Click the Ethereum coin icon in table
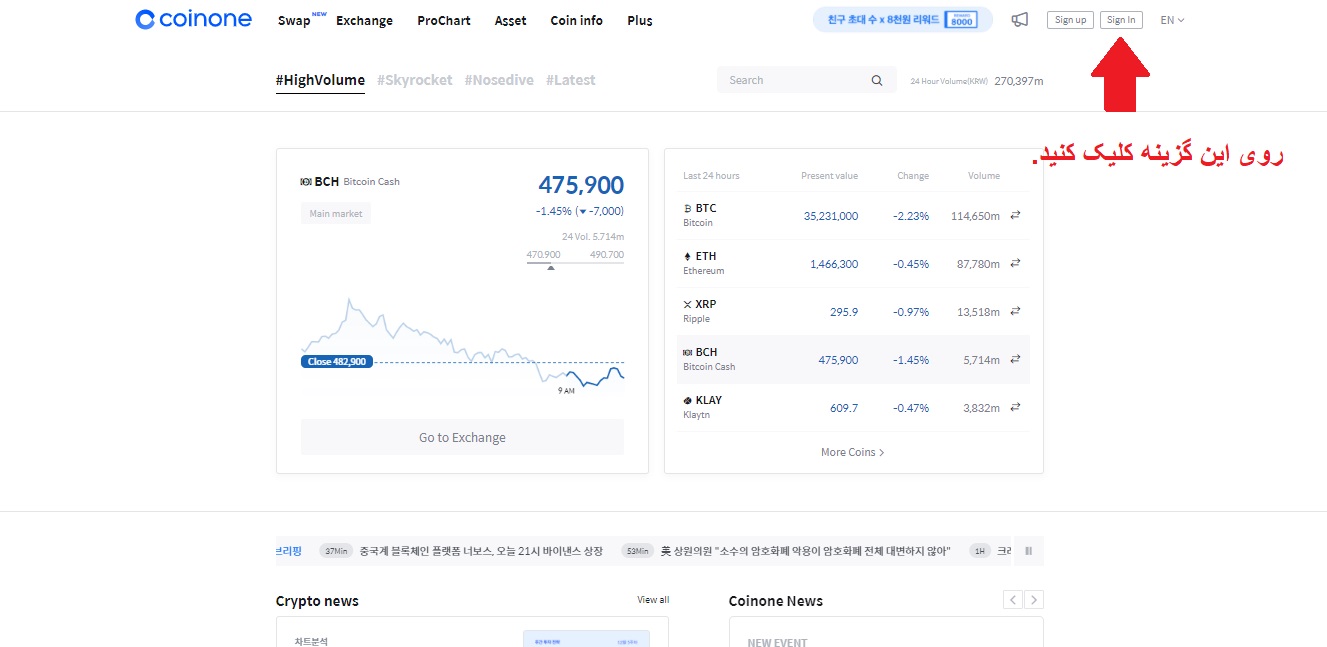Viewport: 1327px width, 647px height. tap(687, 256)
